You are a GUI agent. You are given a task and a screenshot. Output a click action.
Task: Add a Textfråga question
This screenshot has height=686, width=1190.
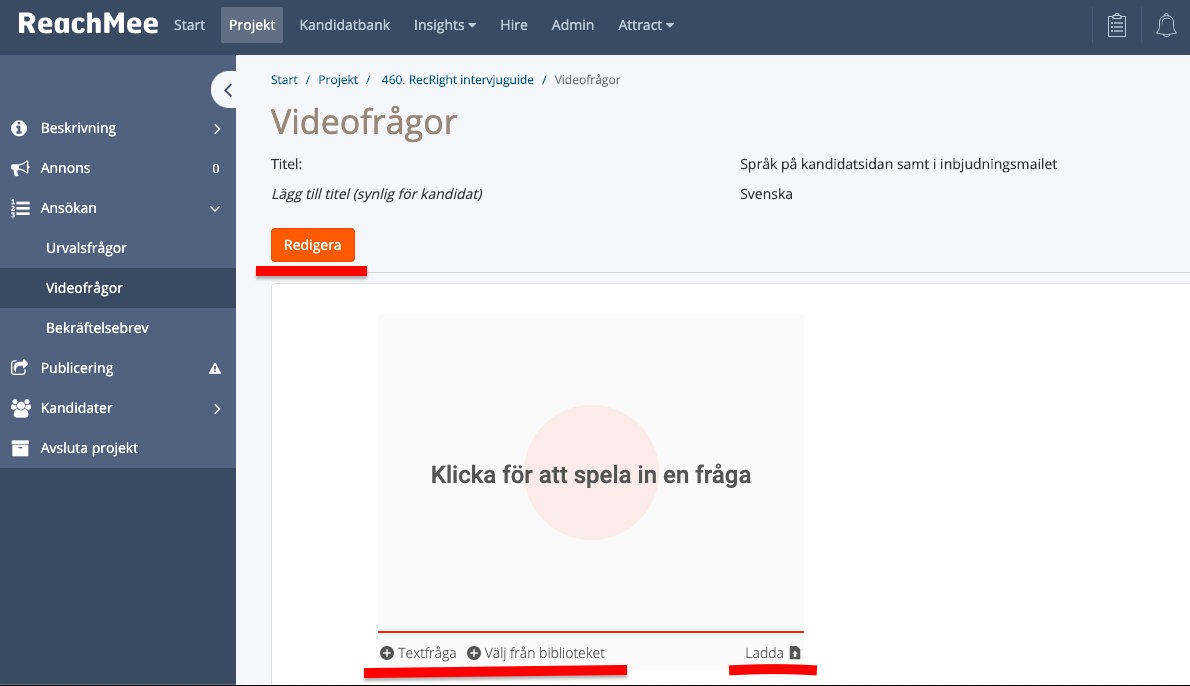pos(418,653)
